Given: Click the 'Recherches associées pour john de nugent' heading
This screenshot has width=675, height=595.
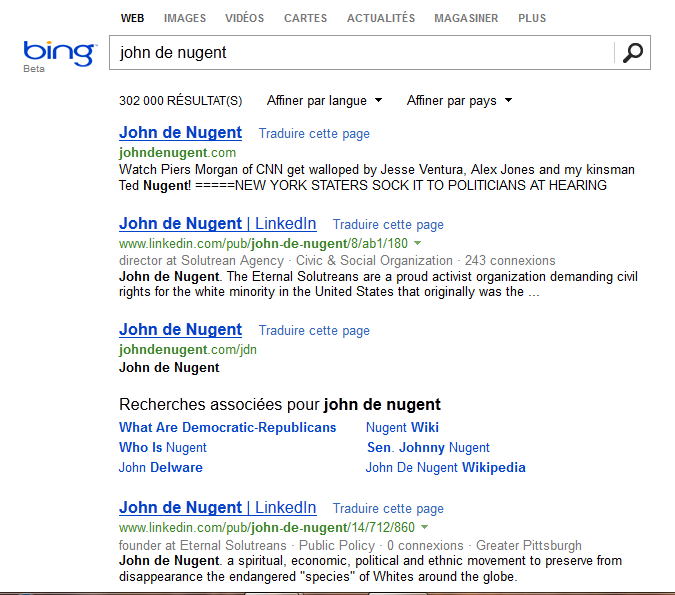Looking at the screenshot, I should [x=280, y=404].
